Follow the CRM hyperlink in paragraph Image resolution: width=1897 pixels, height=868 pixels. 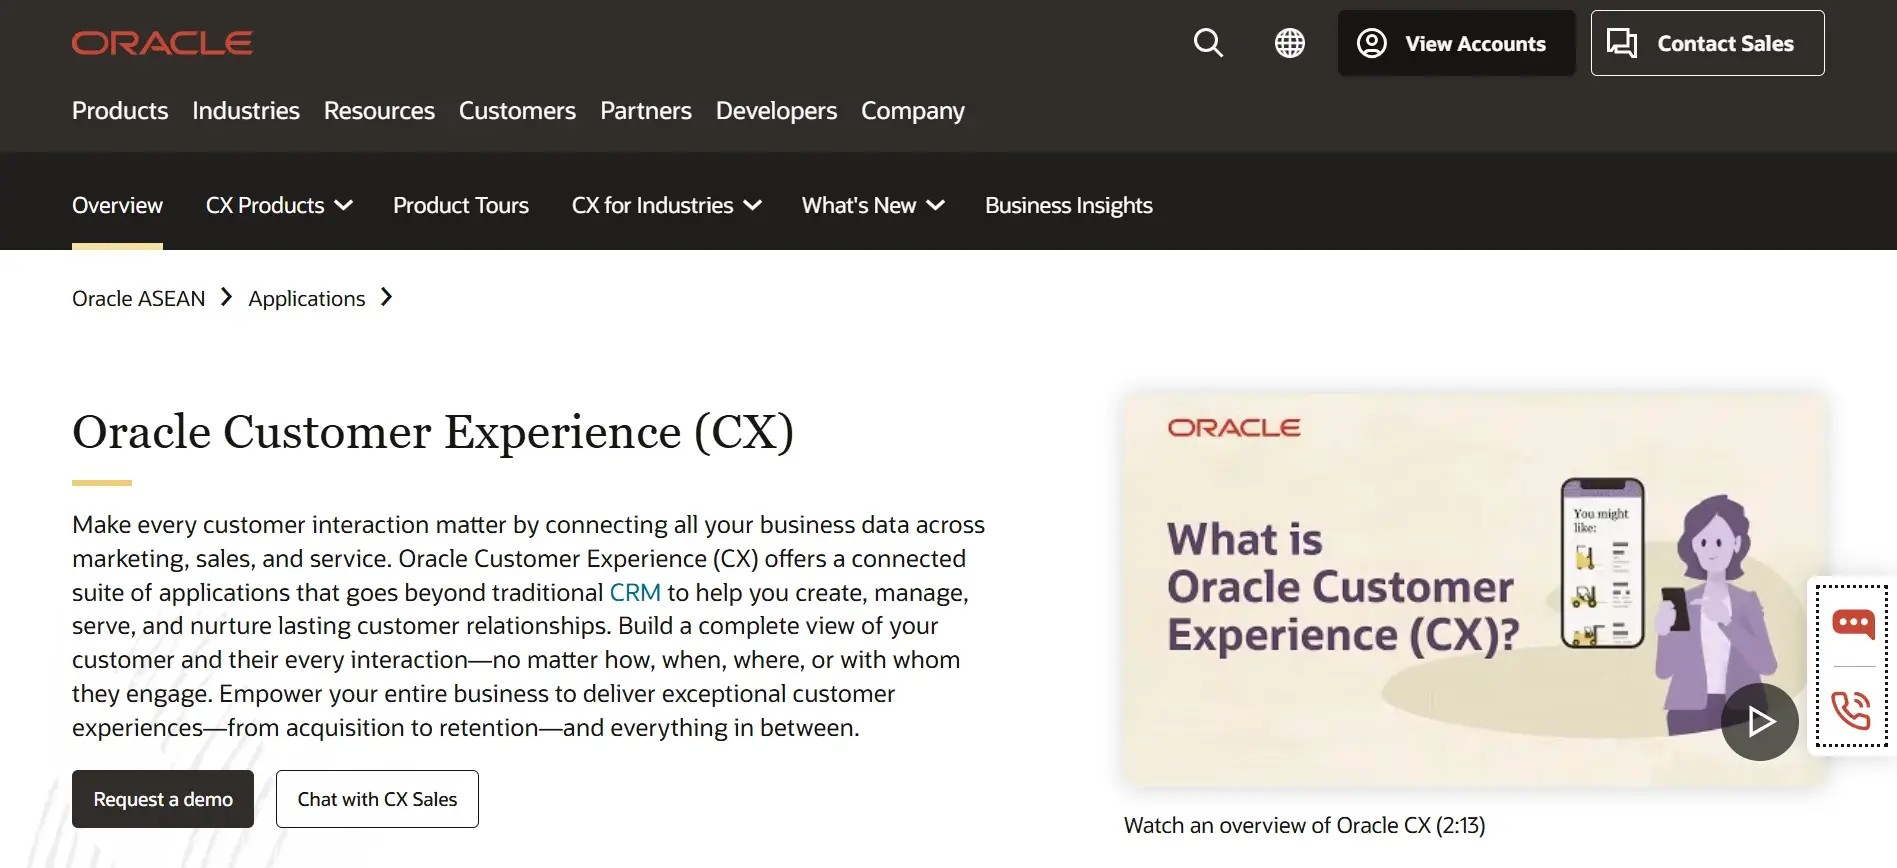(x=635, y=593)
